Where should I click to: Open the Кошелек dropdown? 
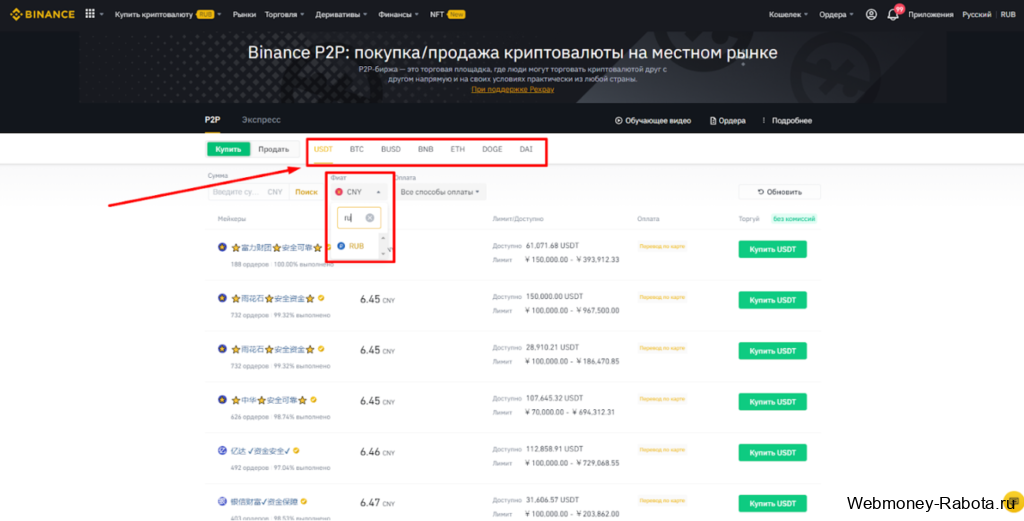(x=788, y=14)
